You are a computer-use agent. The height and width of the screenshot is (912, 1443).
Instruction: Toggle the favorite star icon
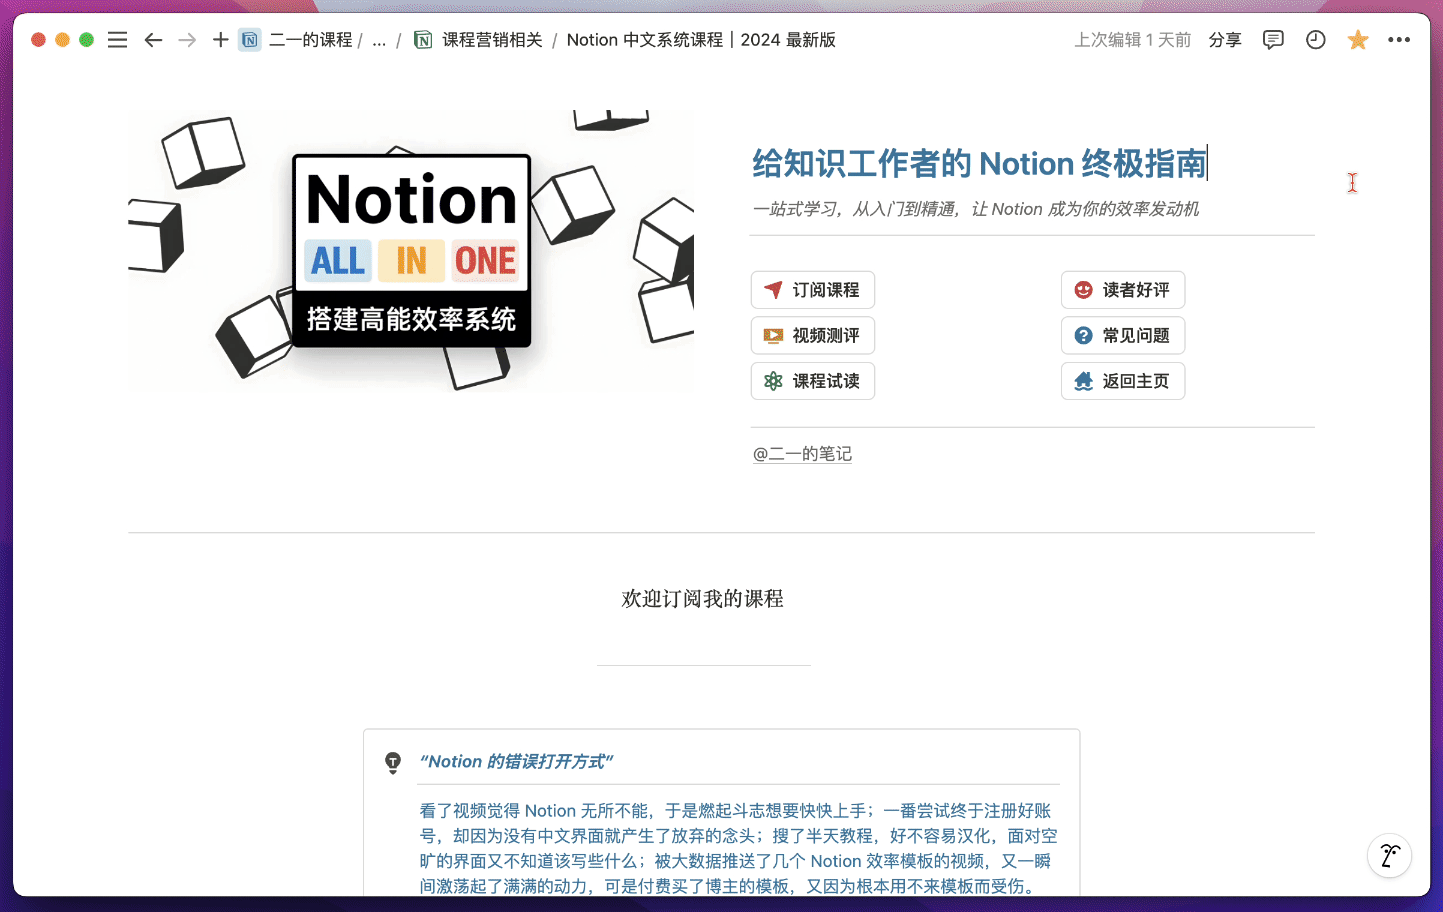coord(1358,40)
